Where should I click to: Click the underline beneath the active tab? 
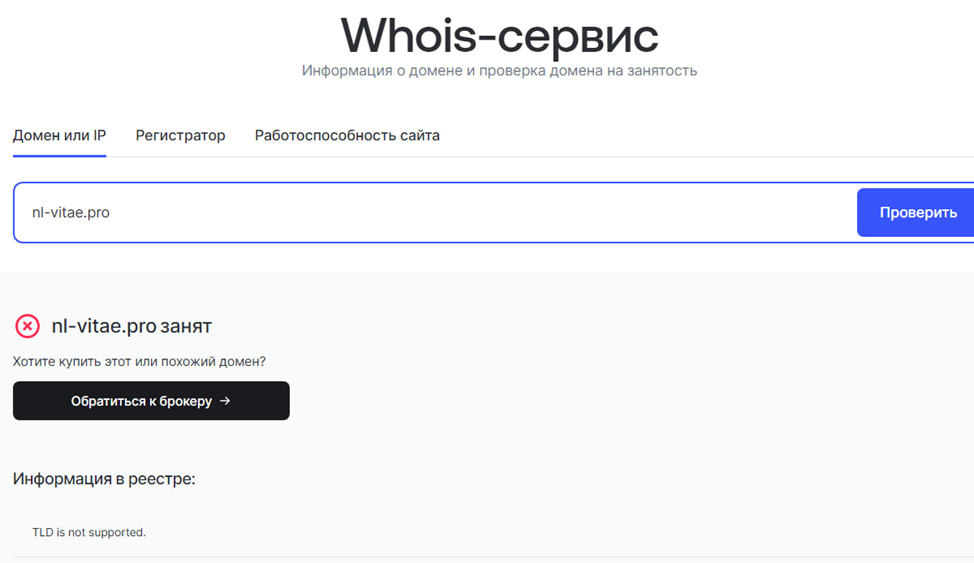(x=59, y=156)
